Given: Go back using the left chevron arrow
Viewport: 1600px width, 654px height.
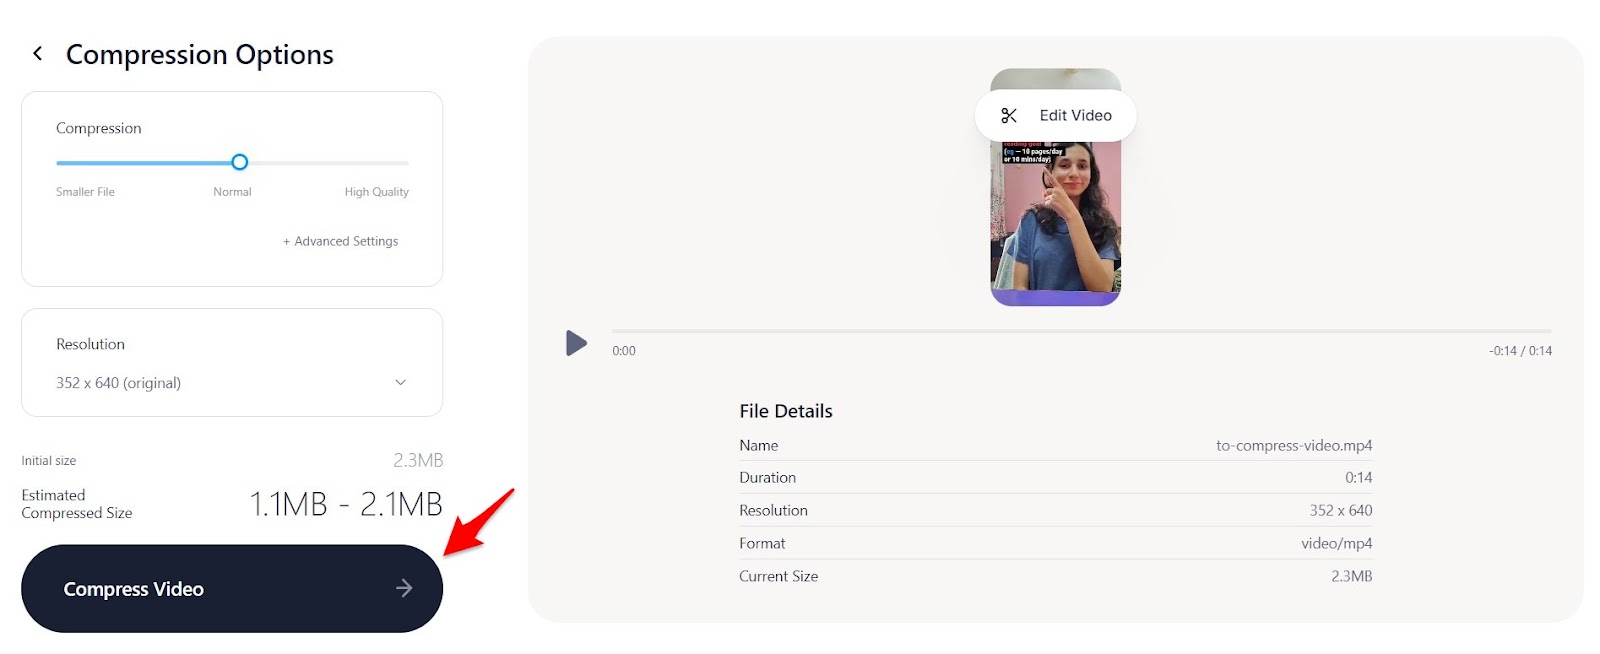Looking at the screenshot, I should (x=38, y=53).
